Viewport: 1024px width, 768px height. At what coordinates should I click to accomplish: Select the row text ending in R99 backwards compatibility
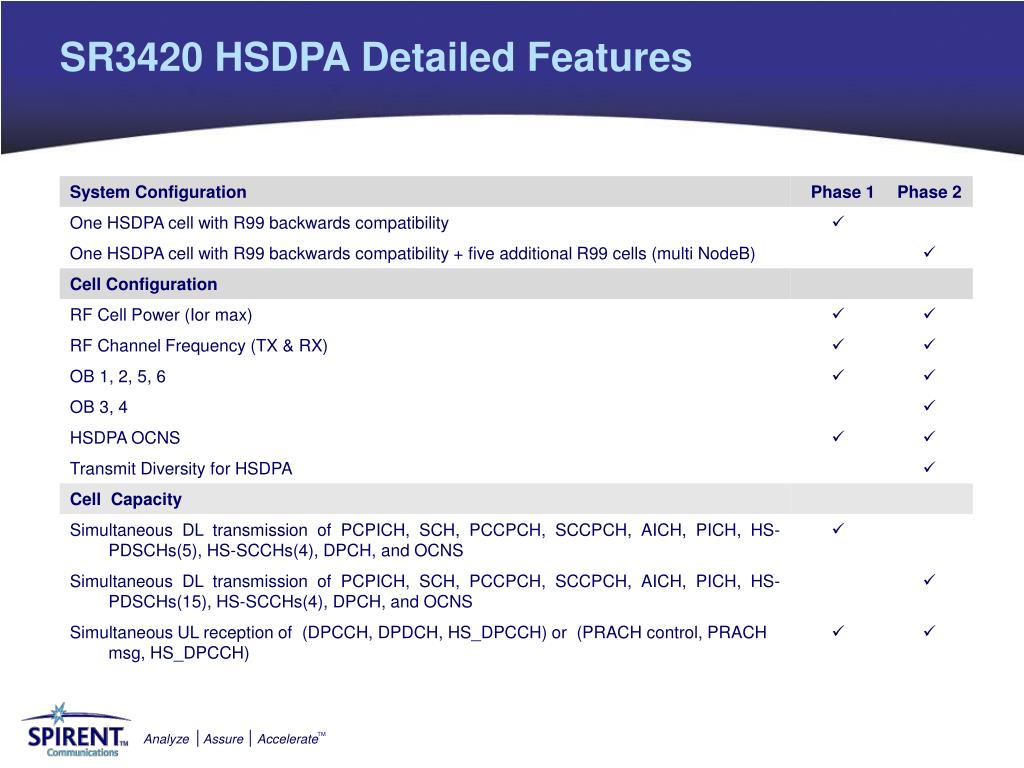tap(259, 223)
